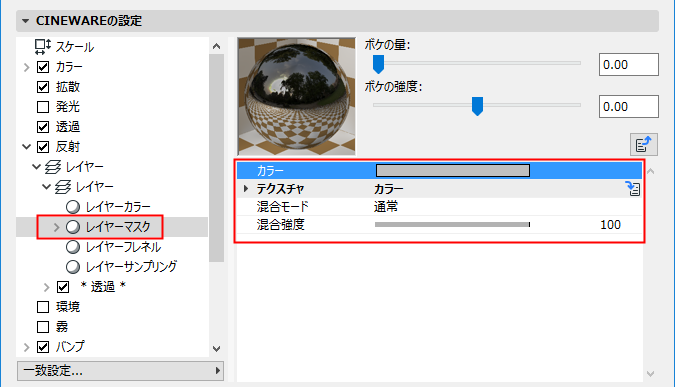Enable the 霧 channel checkbox
The image size is (675, 387).
click(x=43, y=327)
